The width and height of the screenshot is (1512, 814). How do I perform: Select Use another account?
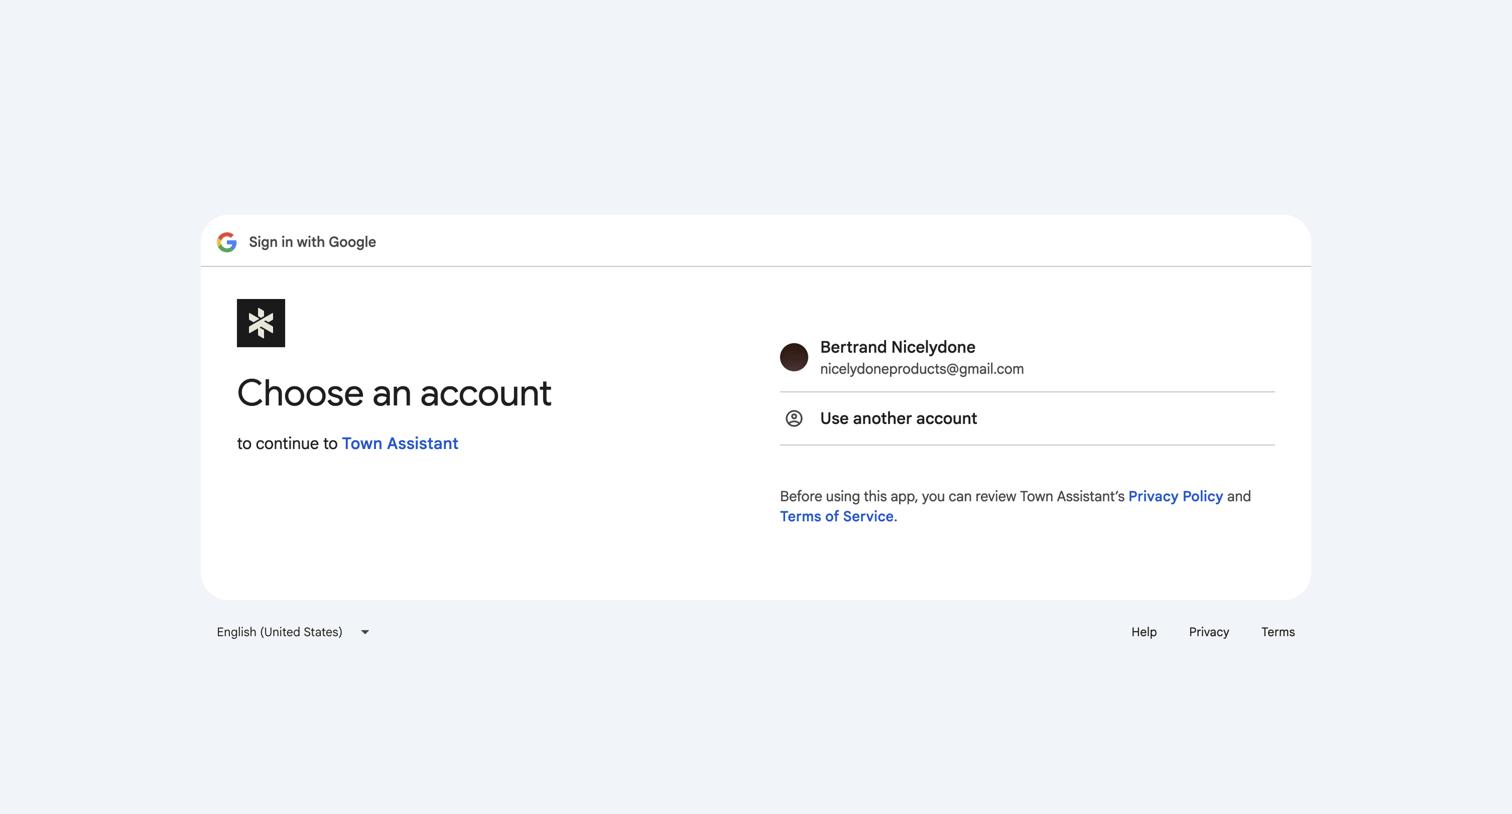pos(1027,419)
